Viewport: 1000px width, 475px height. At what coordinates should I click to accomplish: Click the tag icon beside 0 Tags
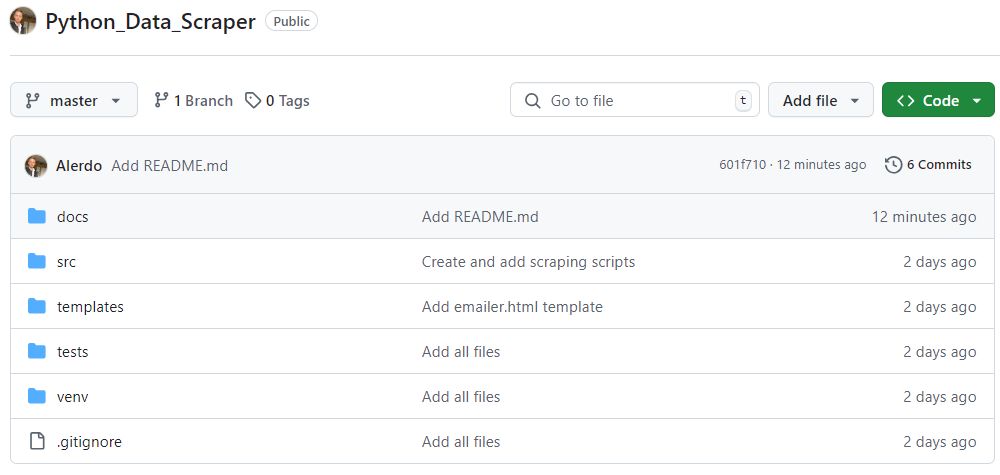253,101
